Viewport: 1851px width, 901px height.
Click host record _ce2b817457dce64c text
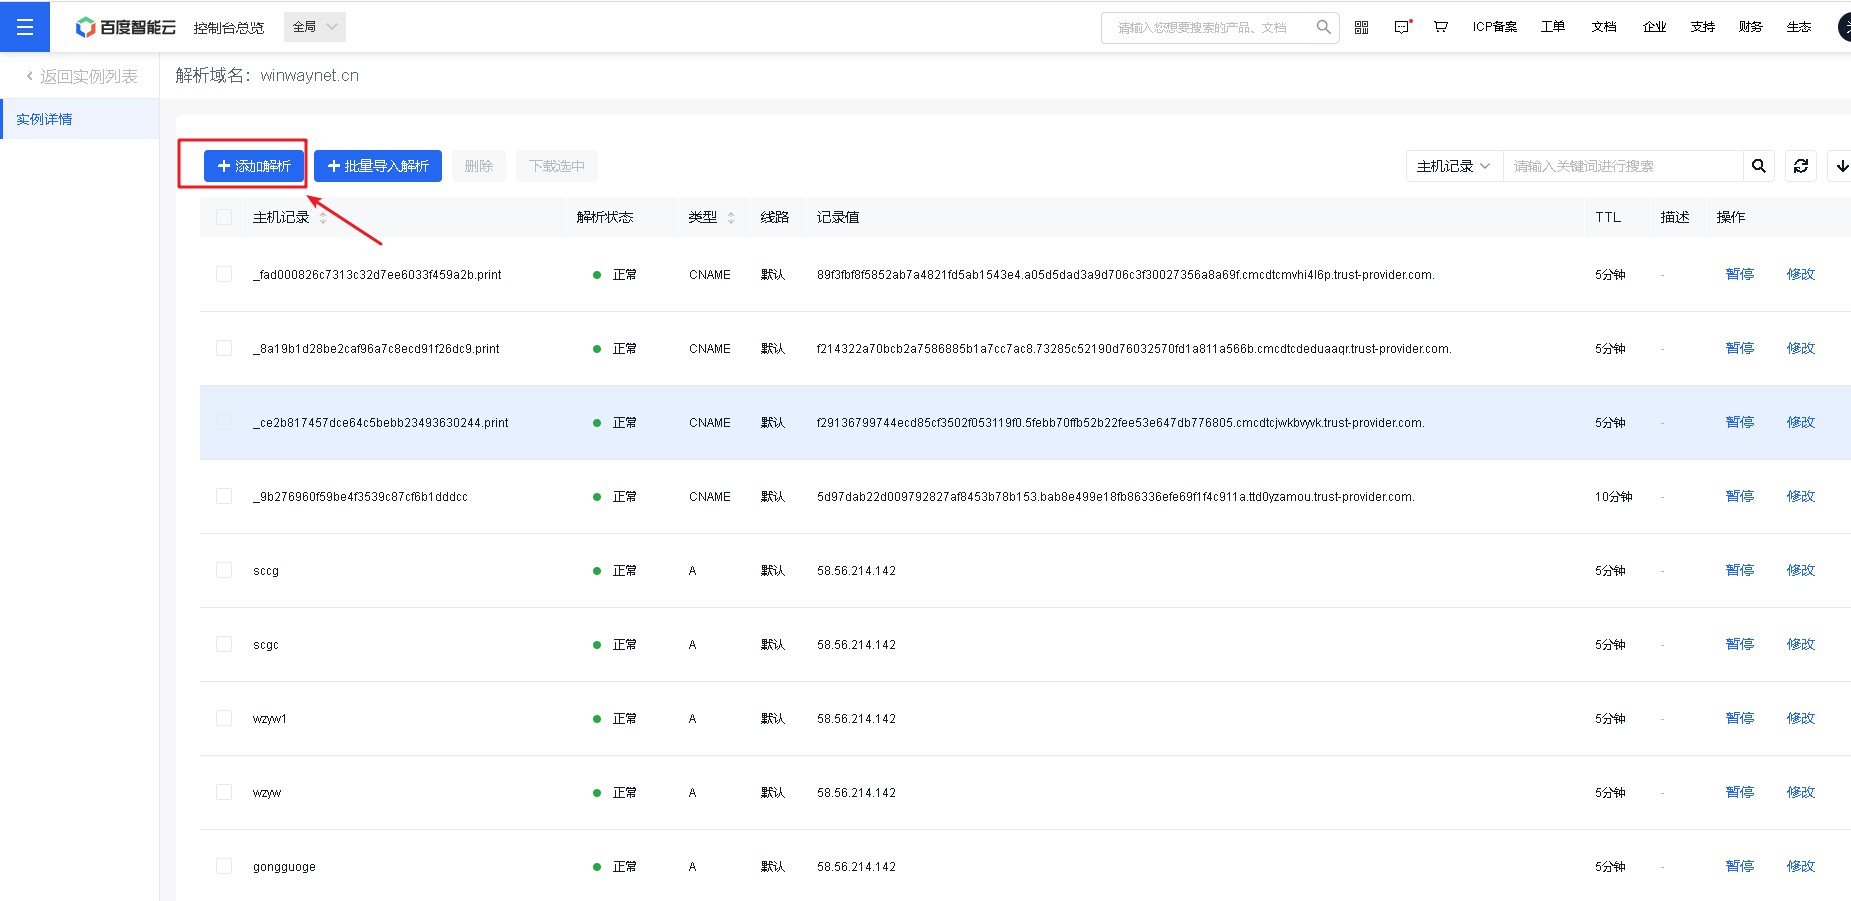coord(381,423)
